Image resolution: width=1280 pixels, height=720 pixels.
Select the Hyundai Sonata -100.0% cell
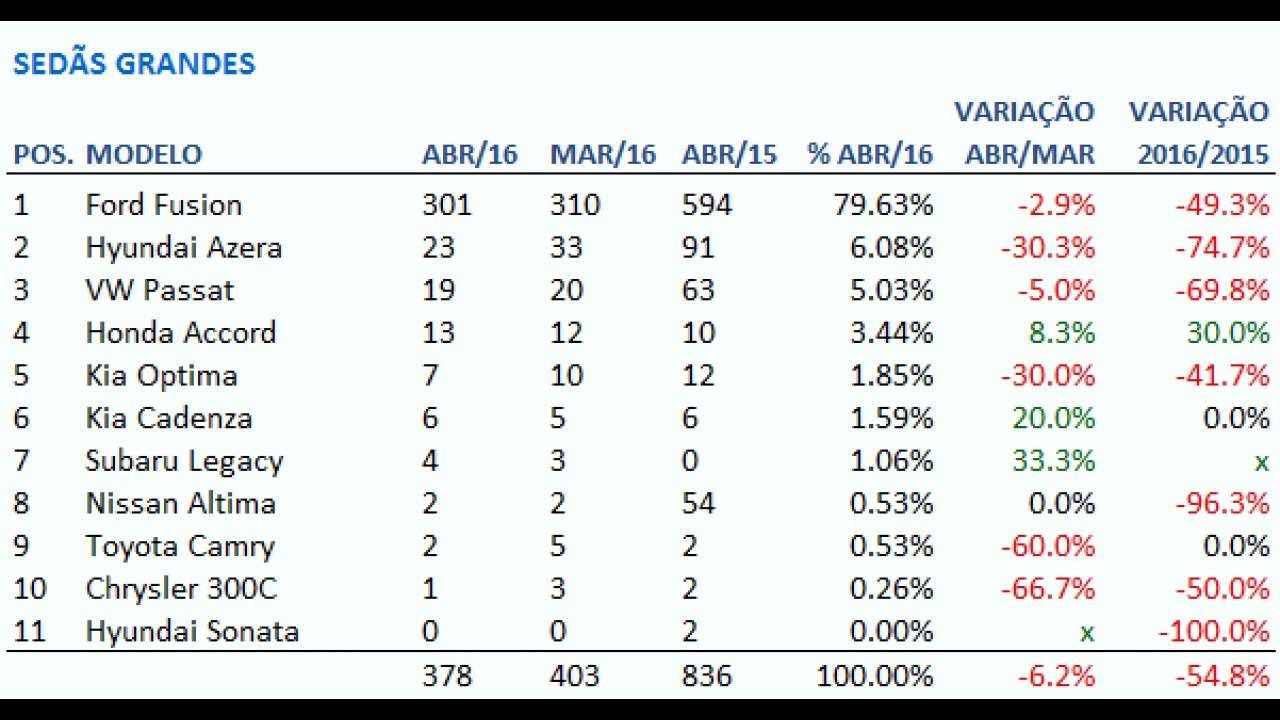pos(1214,632)
